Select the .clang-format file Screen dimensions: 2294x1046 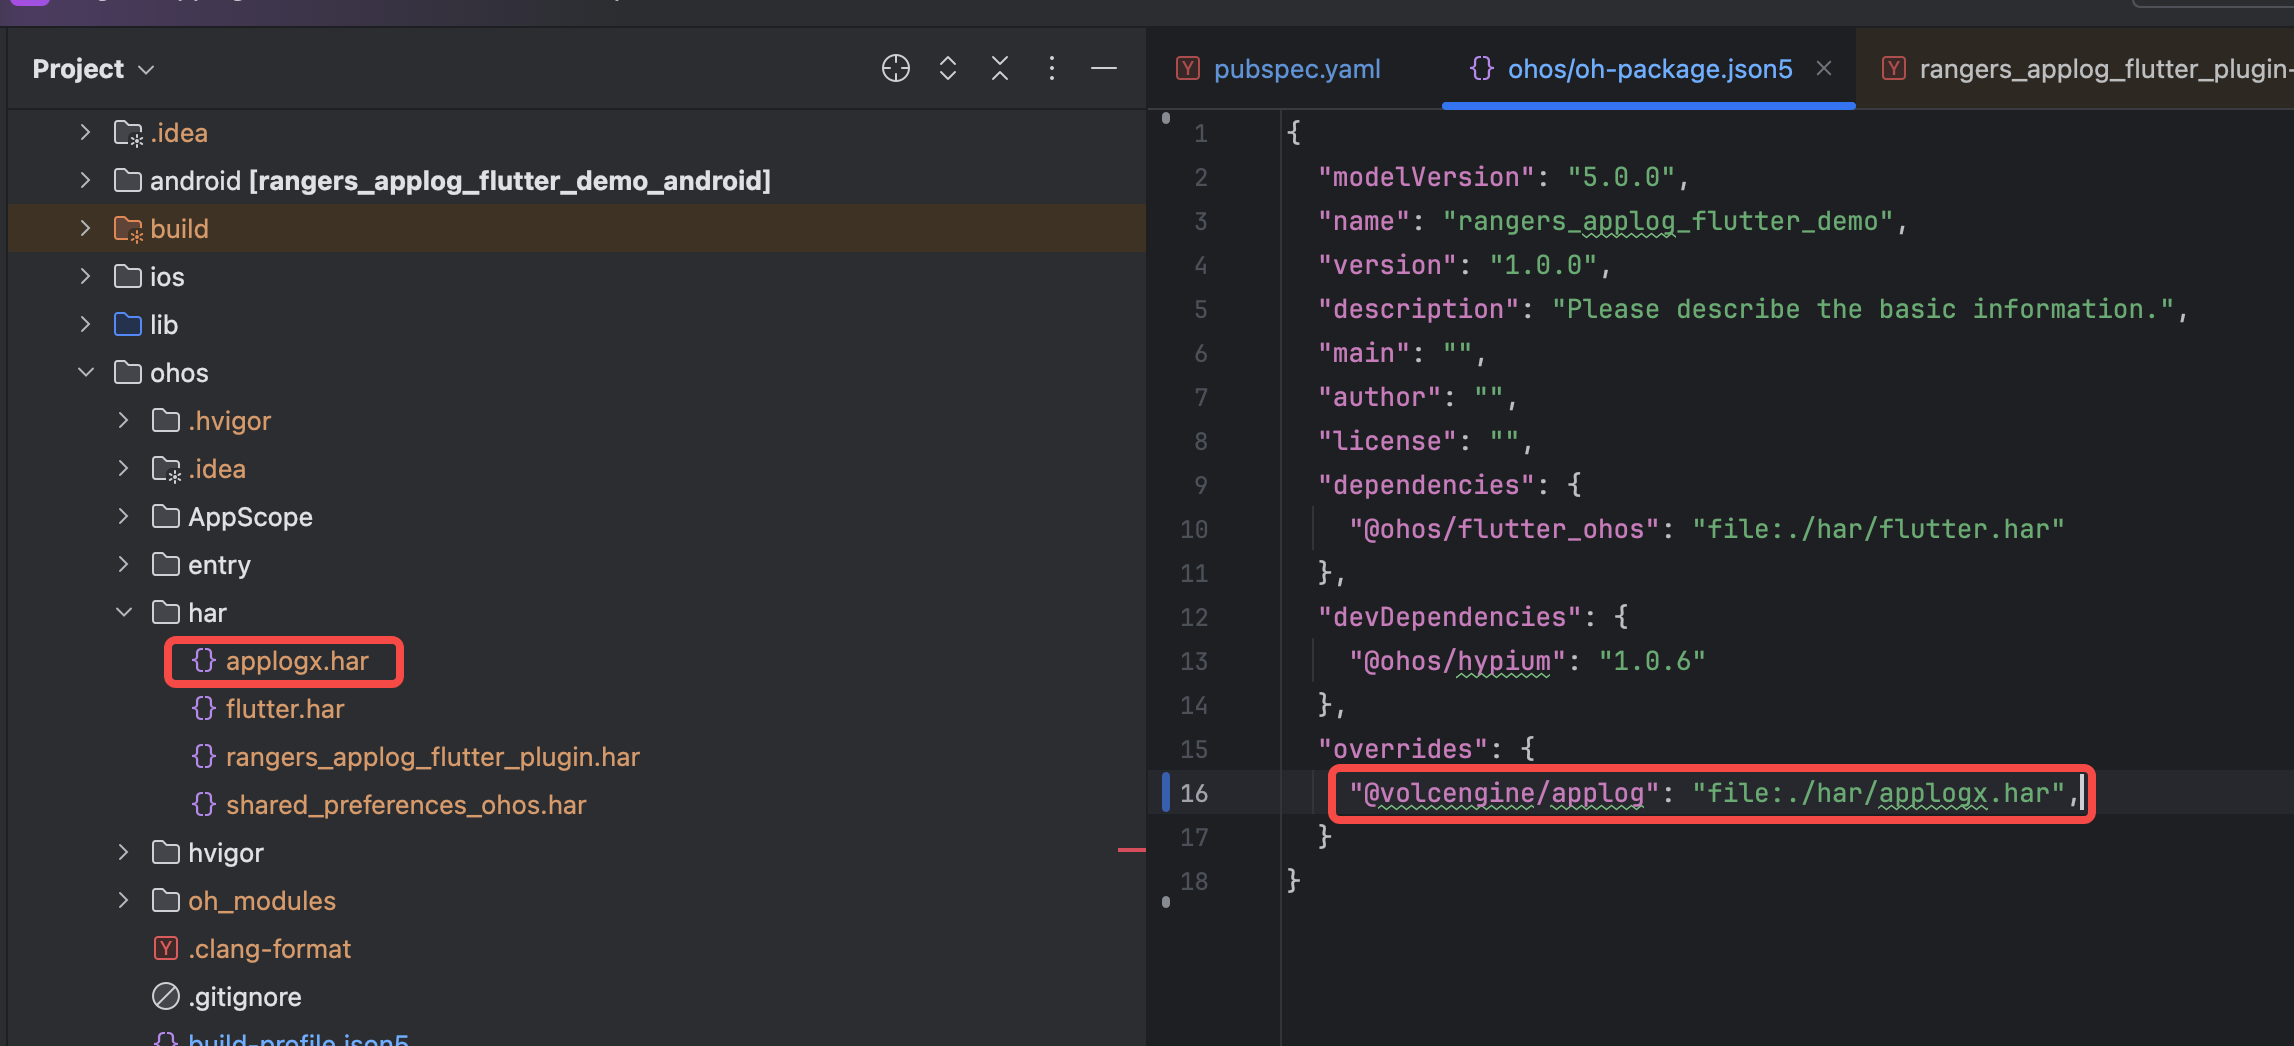(269, 949)
